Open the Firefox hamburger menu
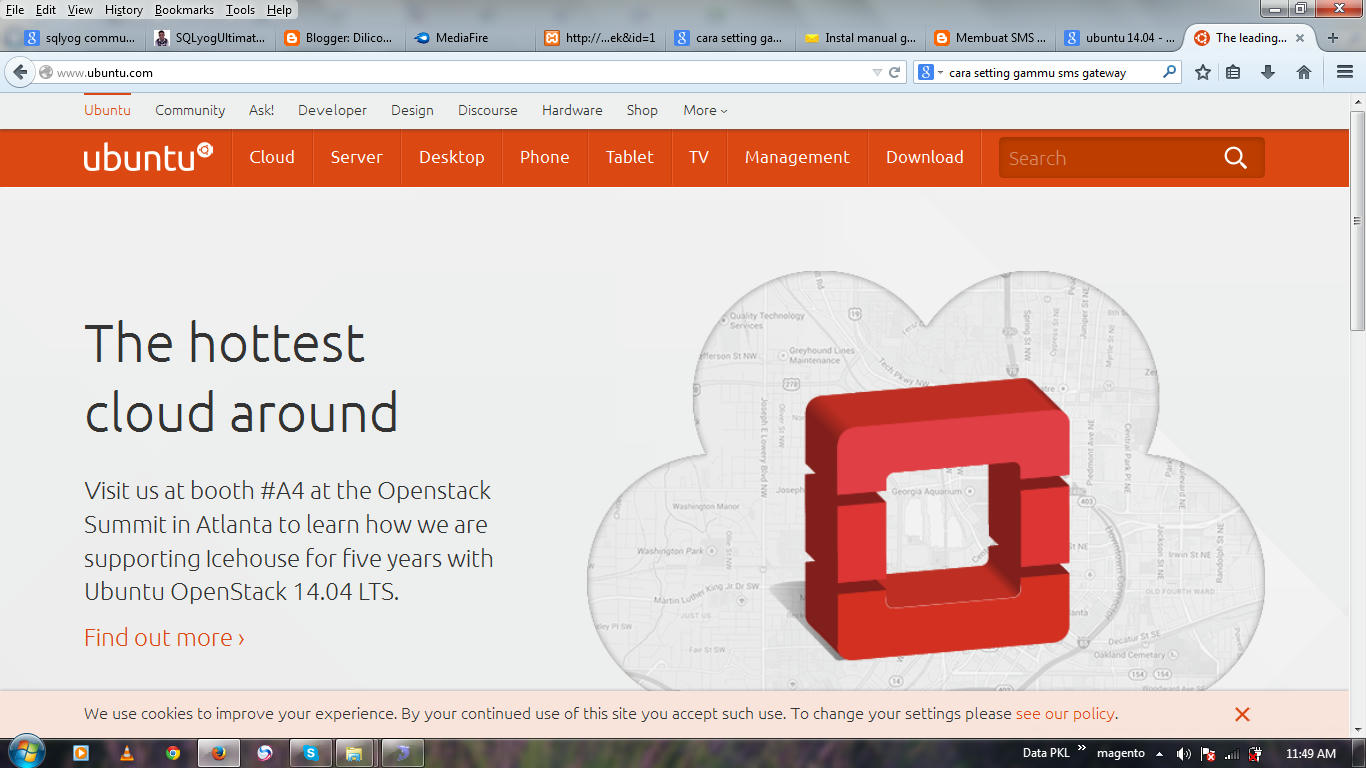Viewport: 1366px width, 768px height. pyautogui.click(x=1345, y=72)
